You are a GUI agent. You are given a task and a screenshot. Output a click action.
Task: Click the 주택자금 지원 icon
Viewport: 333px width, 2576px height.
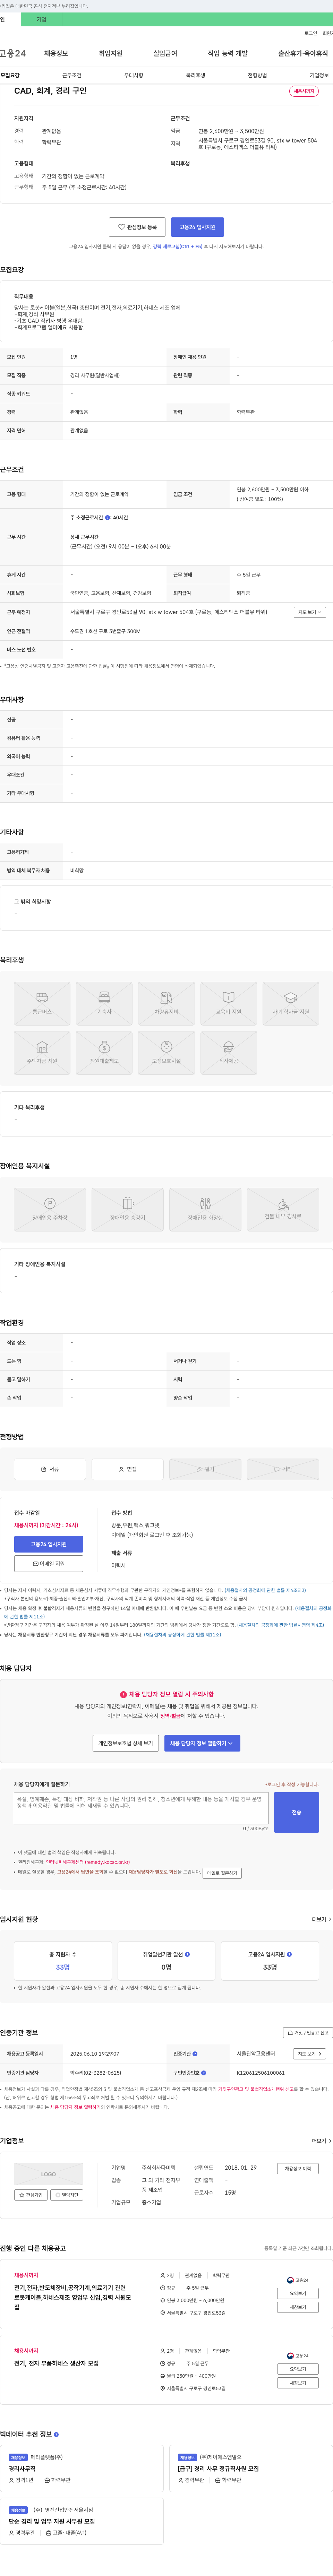pyautogui.click(x=42, y=1053)
